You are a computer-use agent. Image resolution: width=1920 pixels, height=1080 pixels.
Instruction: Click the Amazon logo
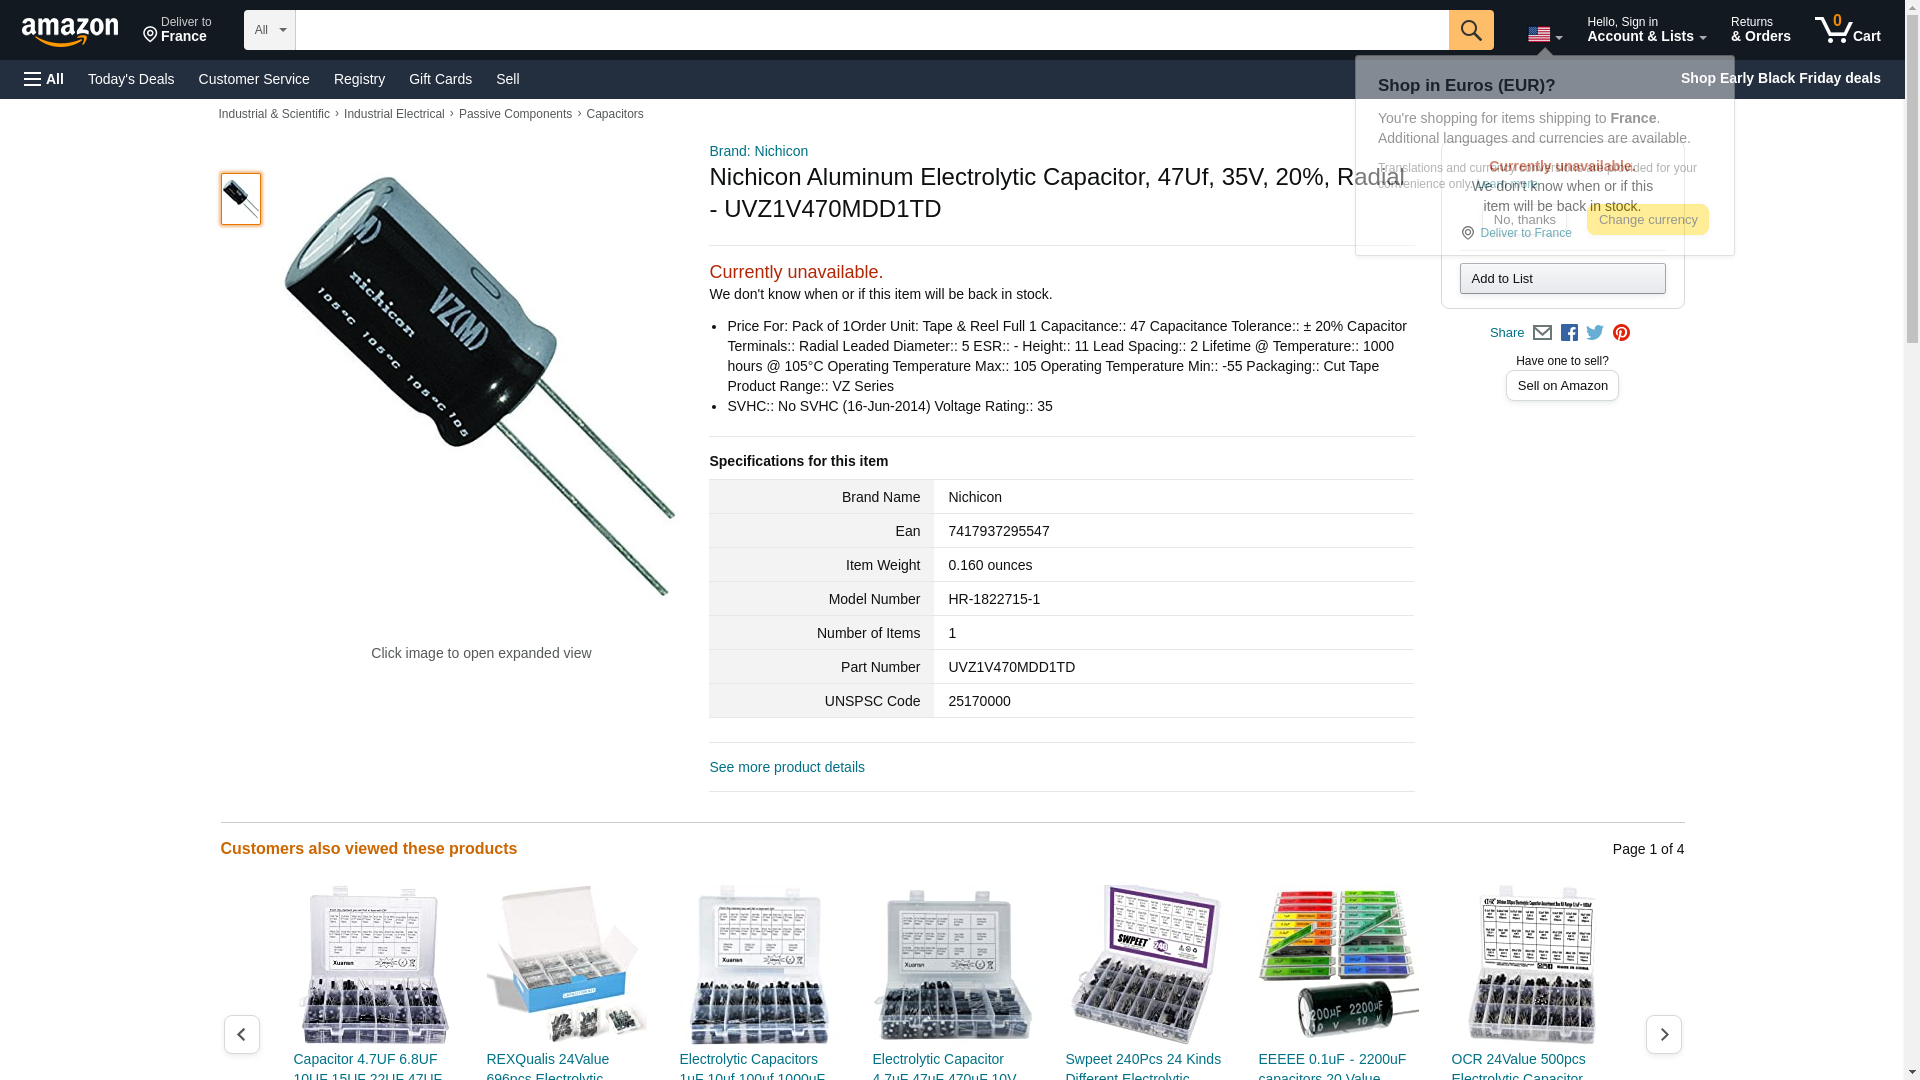[x=70, y=31]
